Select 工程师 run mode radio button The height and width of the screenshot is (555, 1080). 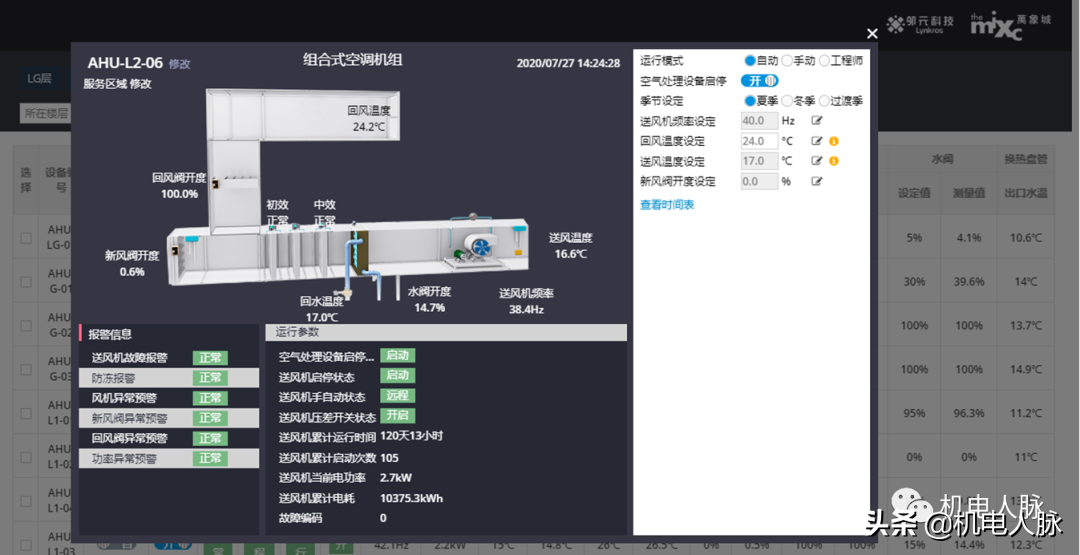(824, 61)
